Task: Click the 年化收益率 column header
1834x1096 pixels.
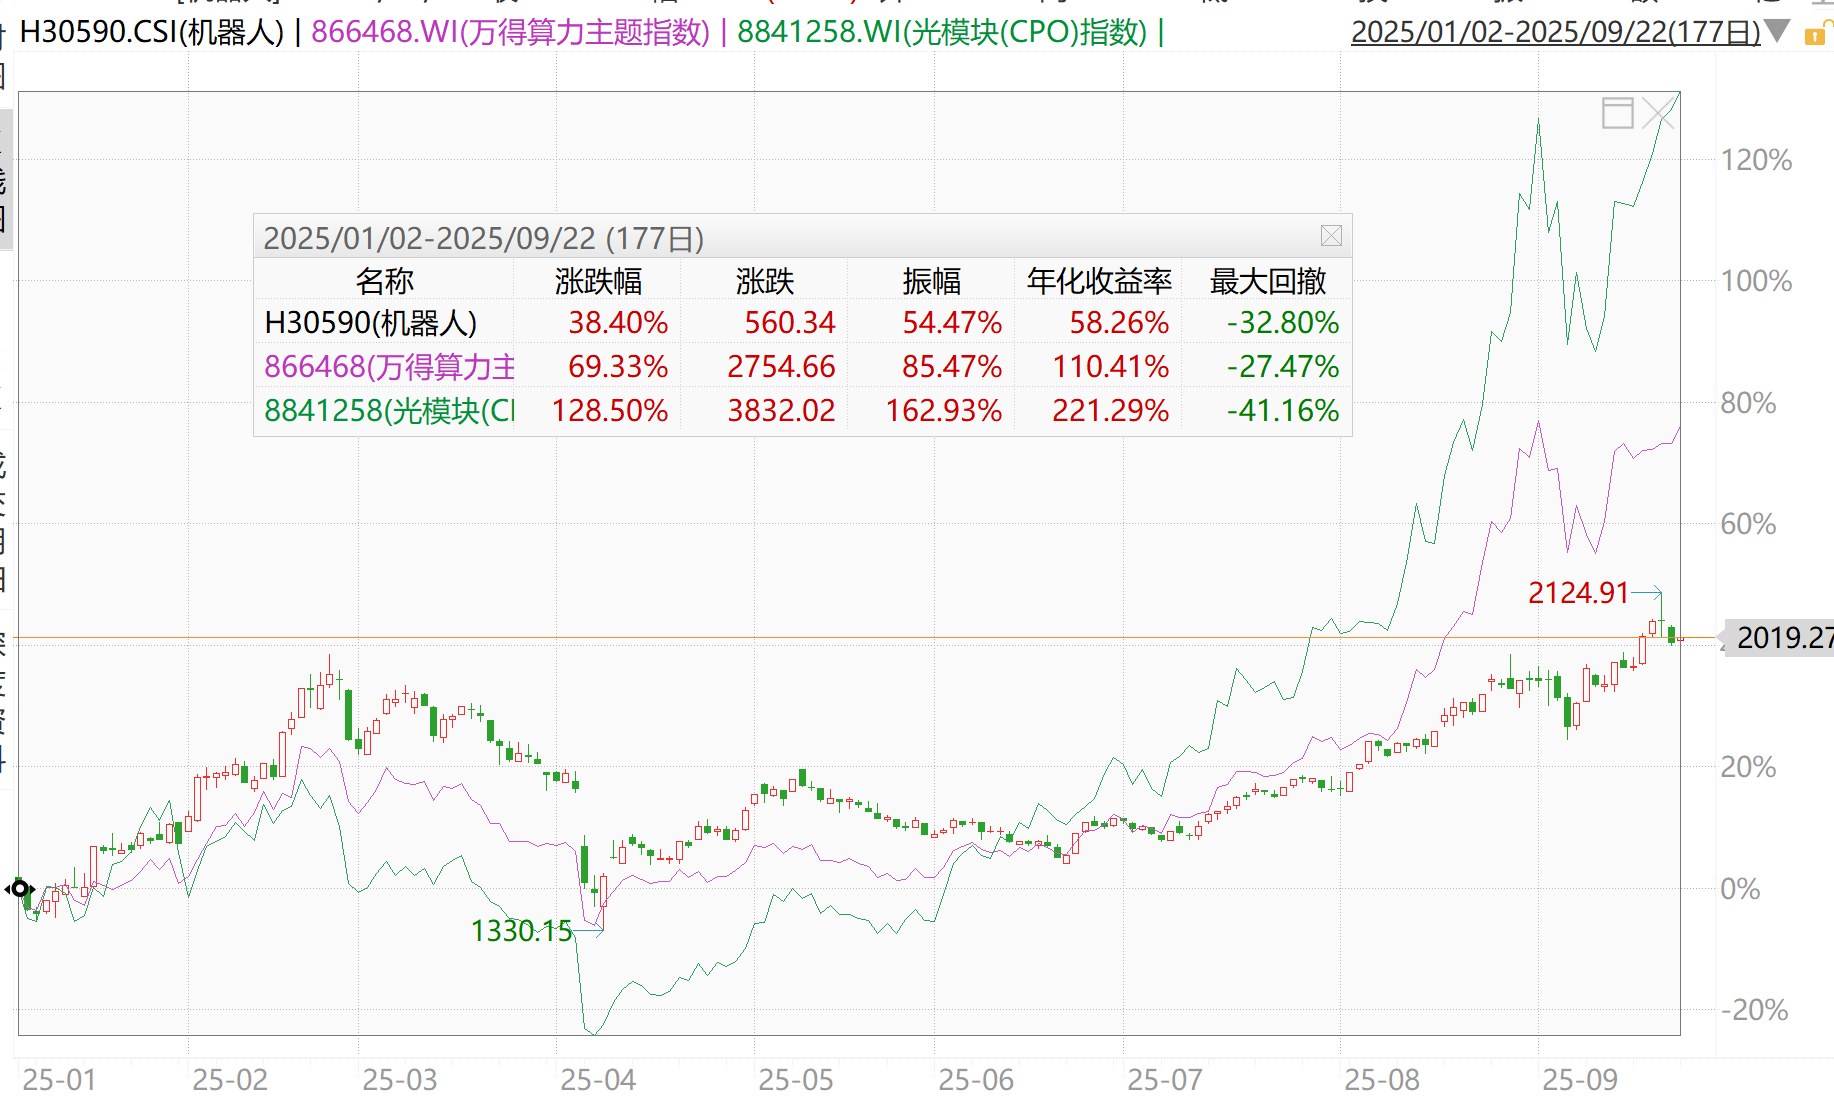Action: [1096, 281]
